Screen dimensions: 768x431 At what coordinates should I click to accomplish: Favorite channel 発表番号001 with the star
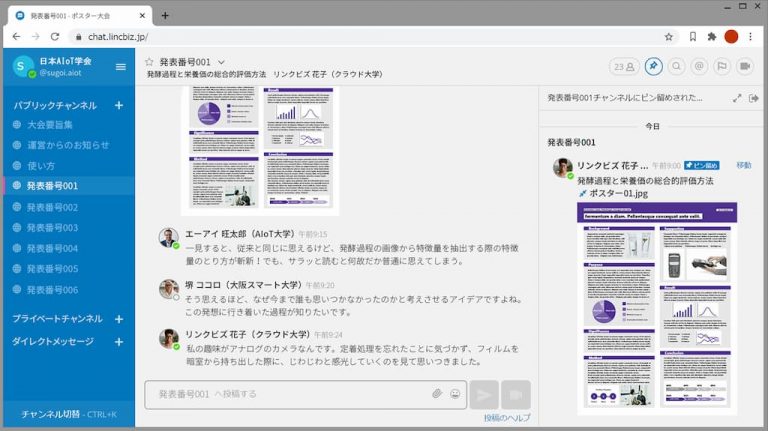click(x=150, y=62)
